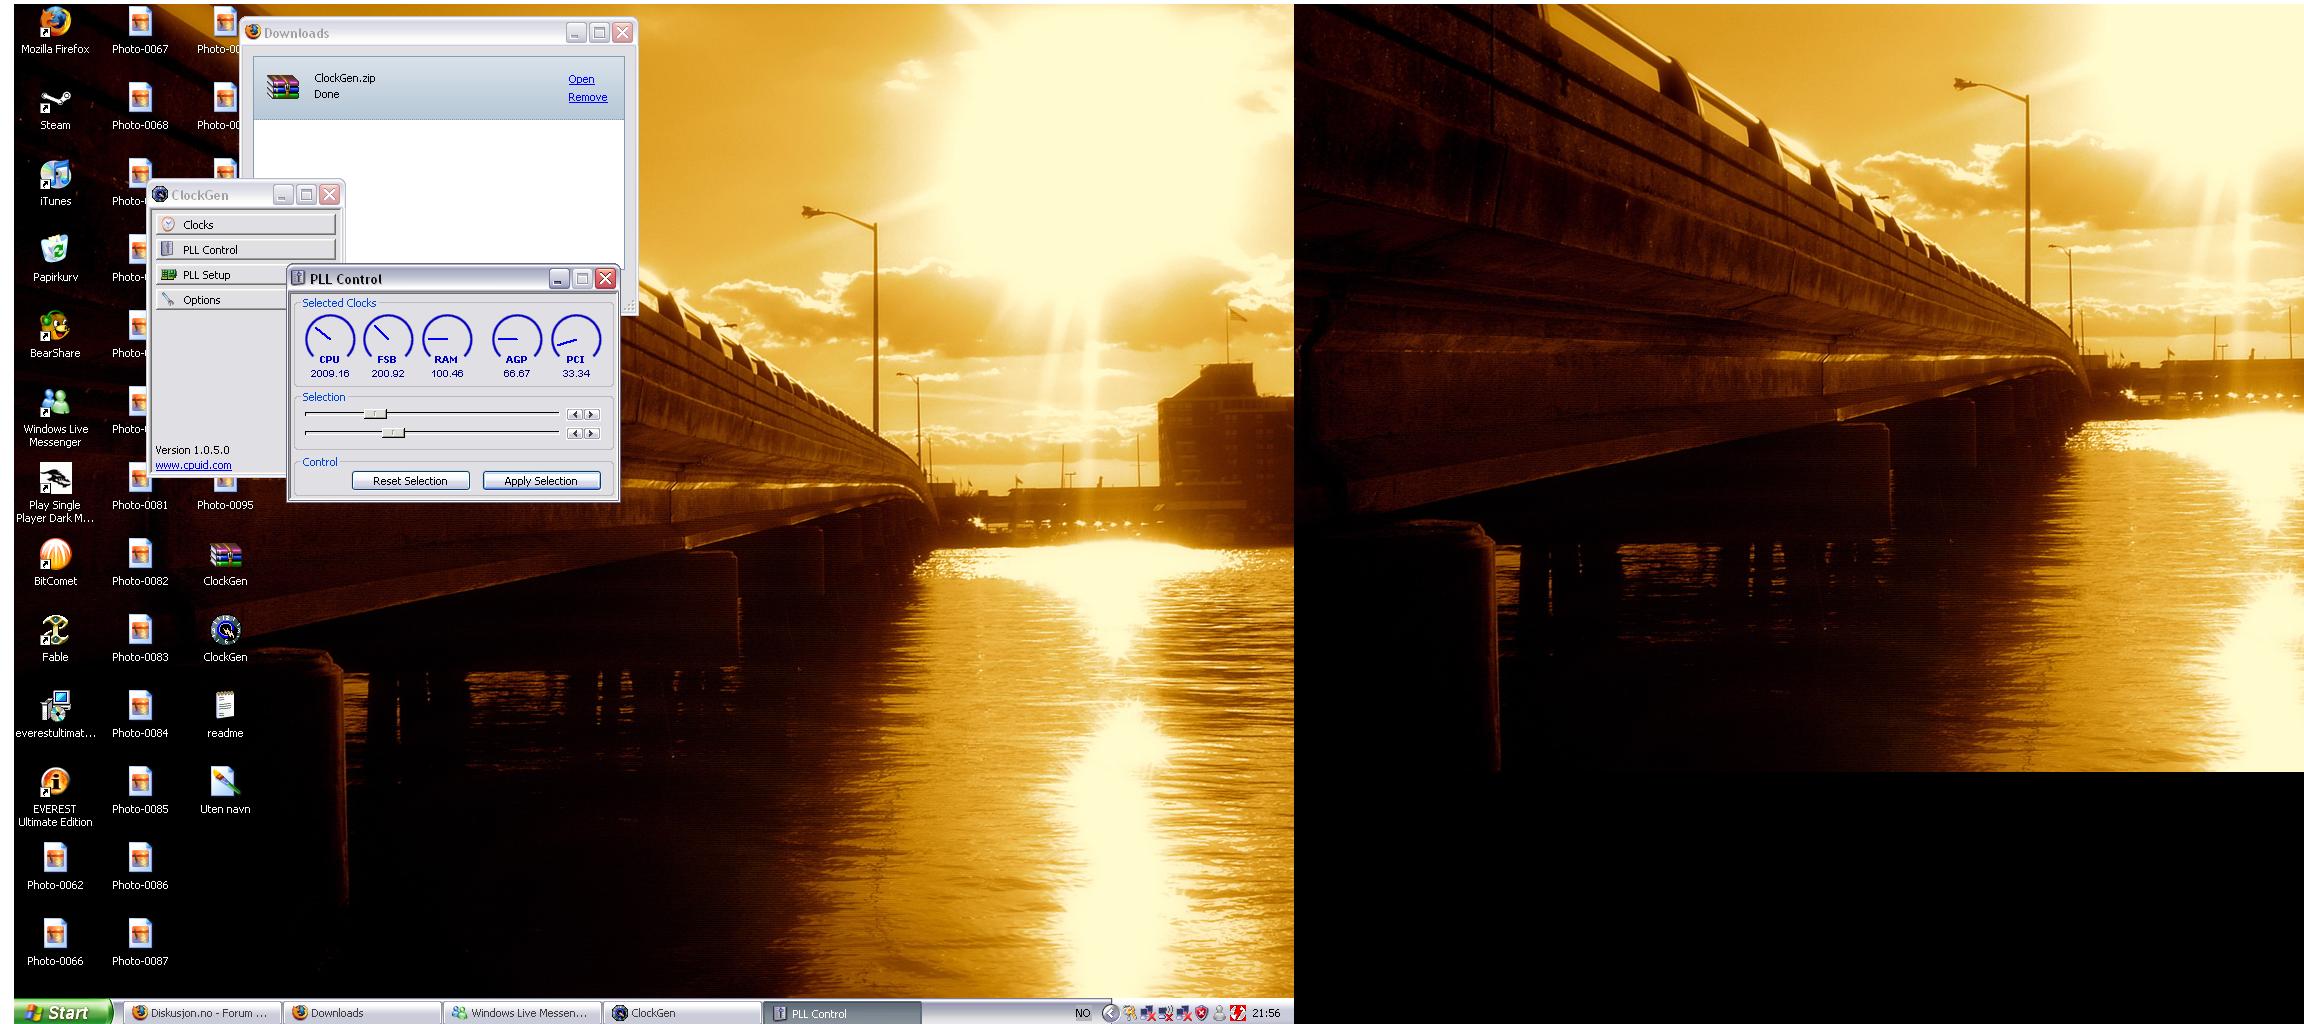Increase upper slider with right arrow

(x=592, y=414)
